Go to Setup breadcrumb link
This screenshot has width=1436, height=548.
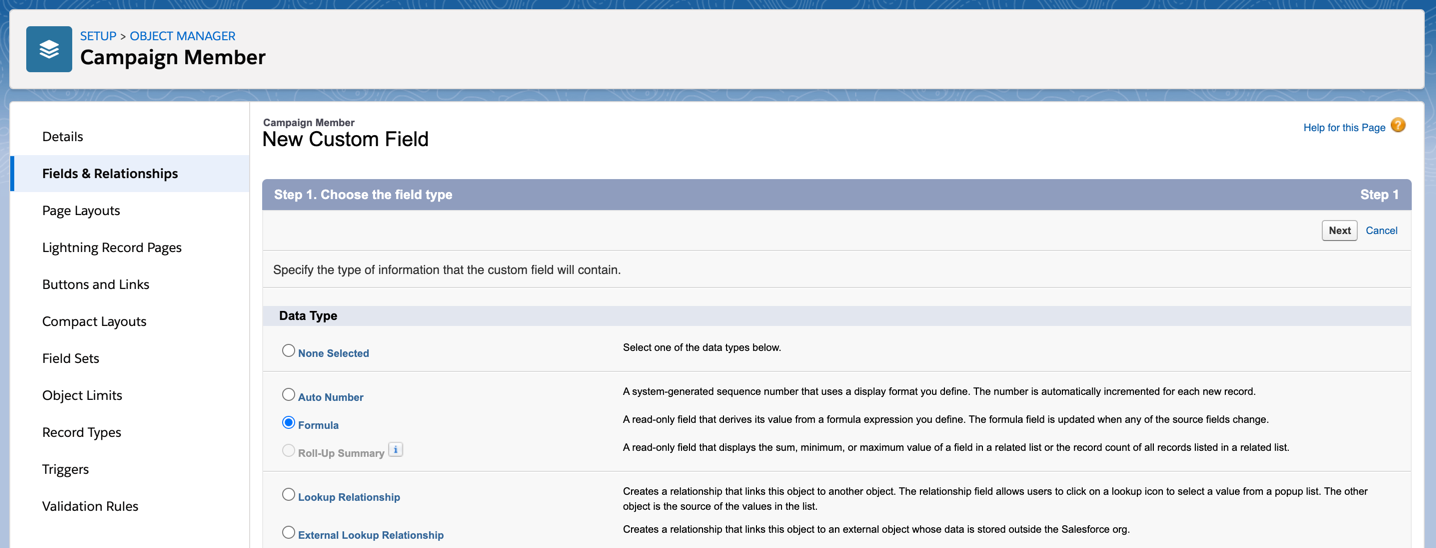(x=98, y=36)
